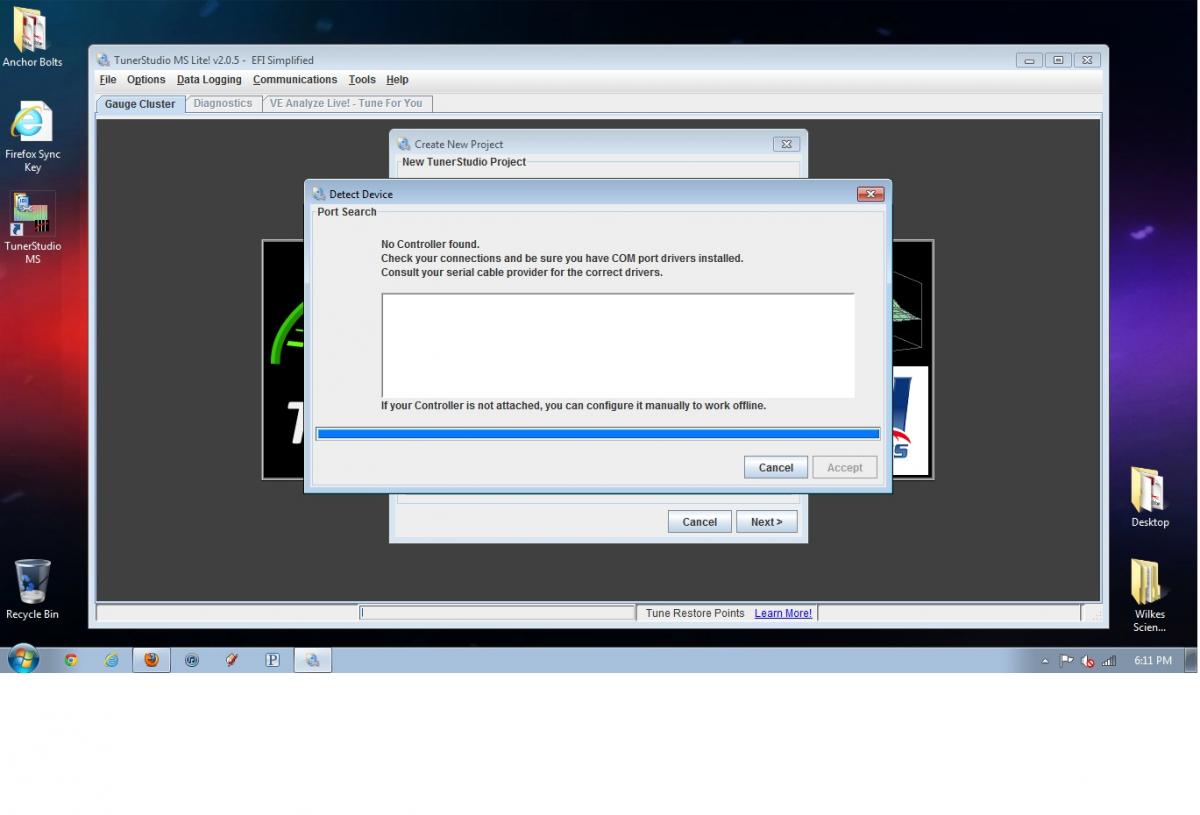Close the Create New Project dialog
This screenshot has width=1200, height=815.
click(787, 144)
